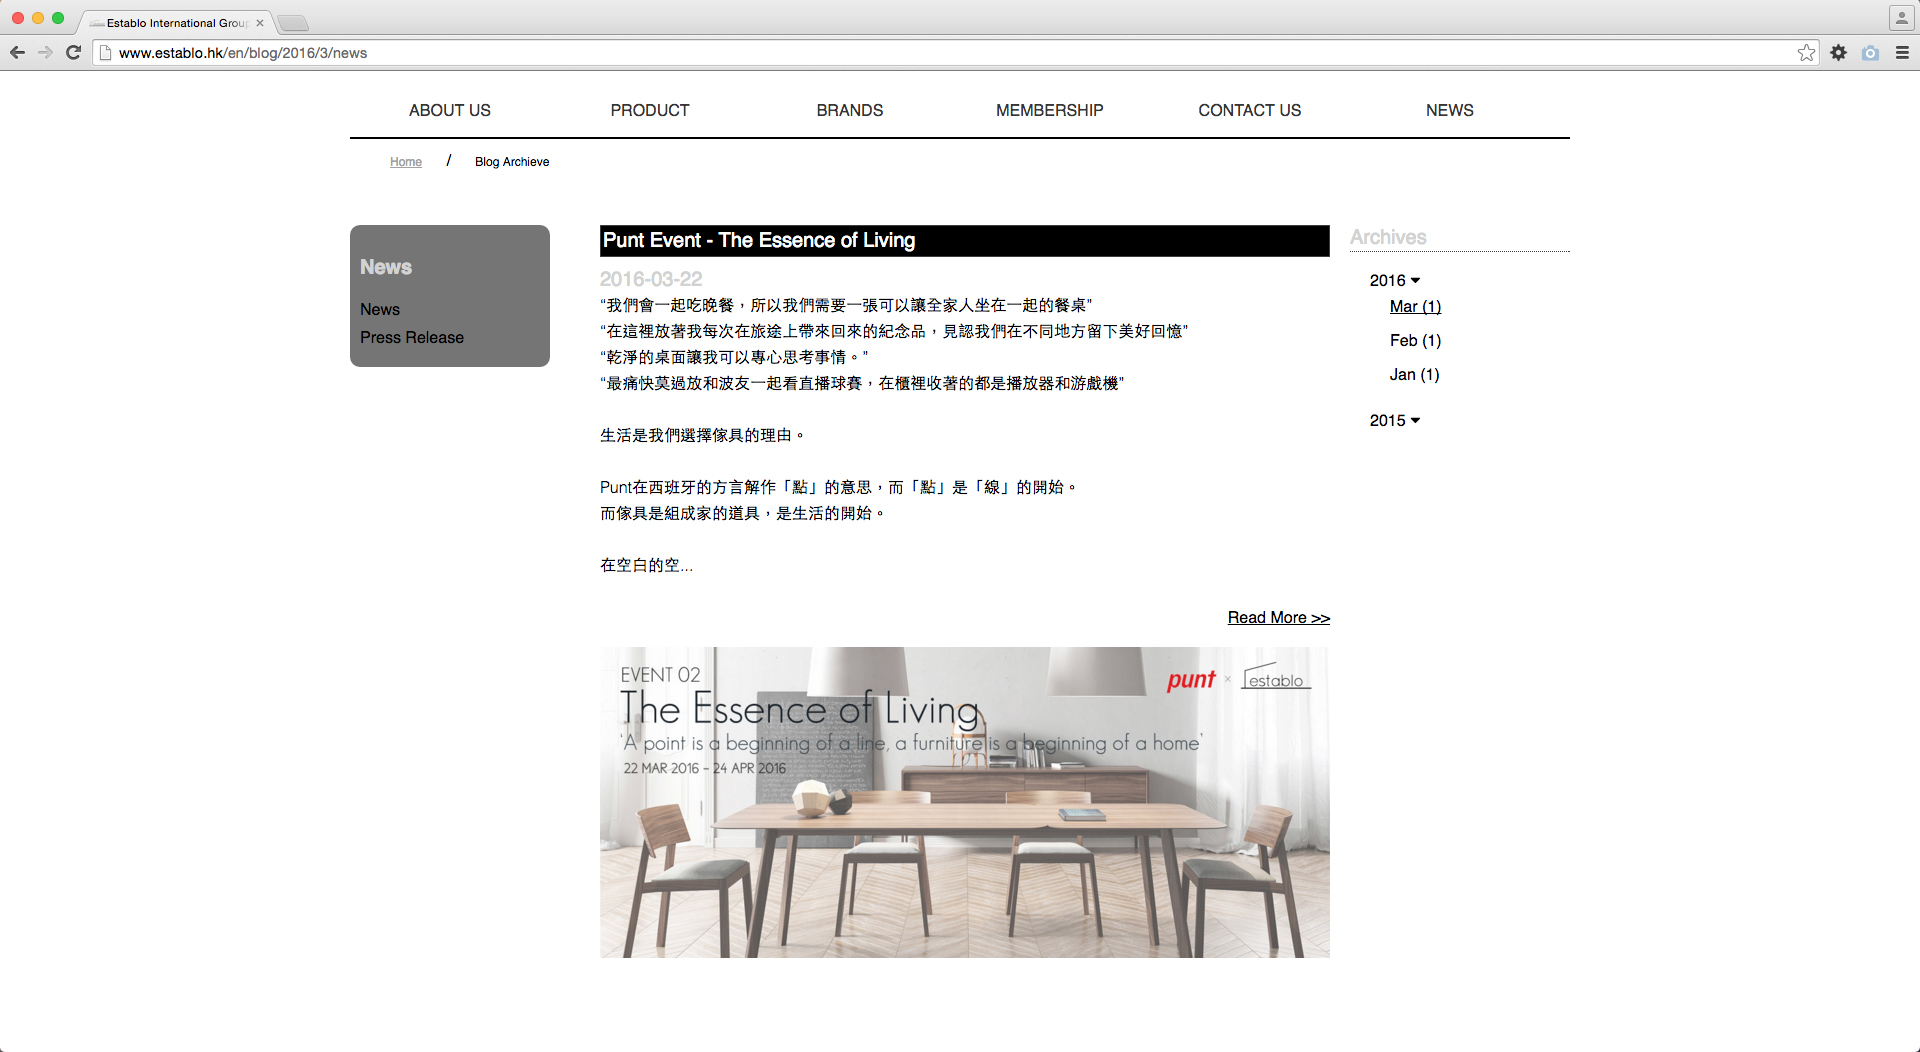Click the browser forward arrow

(45, 53)
